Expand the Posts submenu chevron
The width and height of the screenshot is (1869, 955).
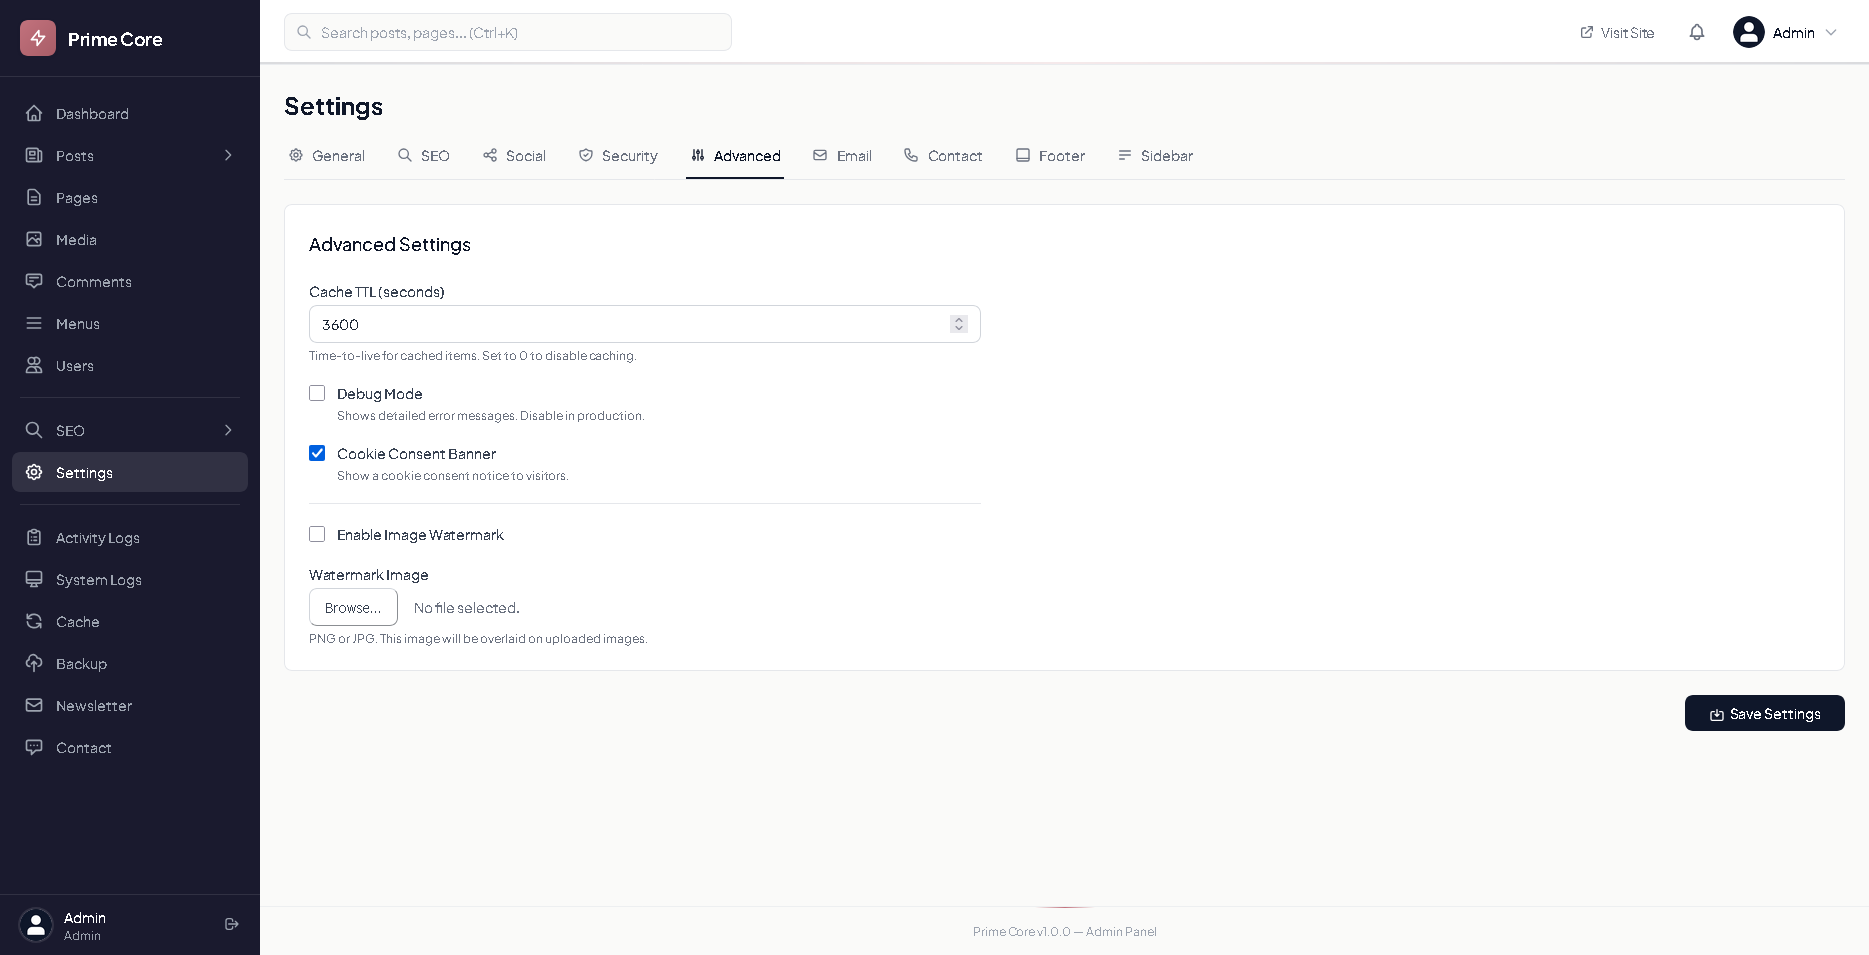[x=228, y=156]
